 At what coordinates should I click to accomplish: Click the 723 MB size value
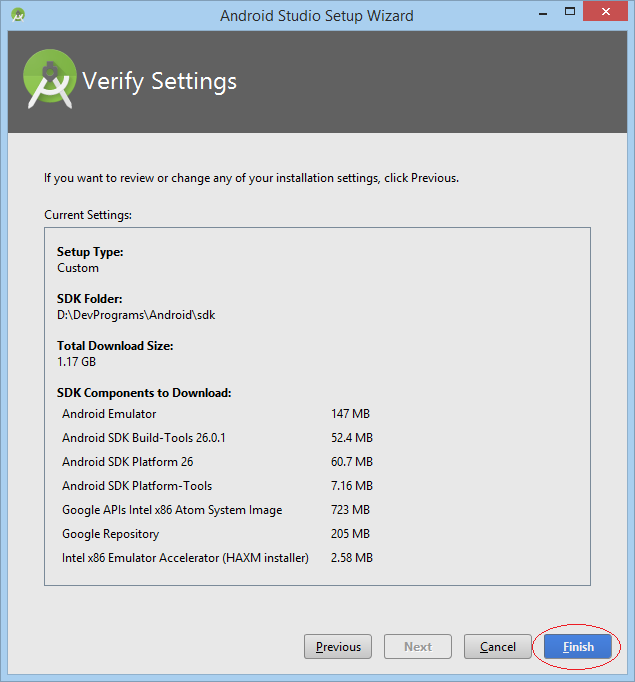coord(350,510)
